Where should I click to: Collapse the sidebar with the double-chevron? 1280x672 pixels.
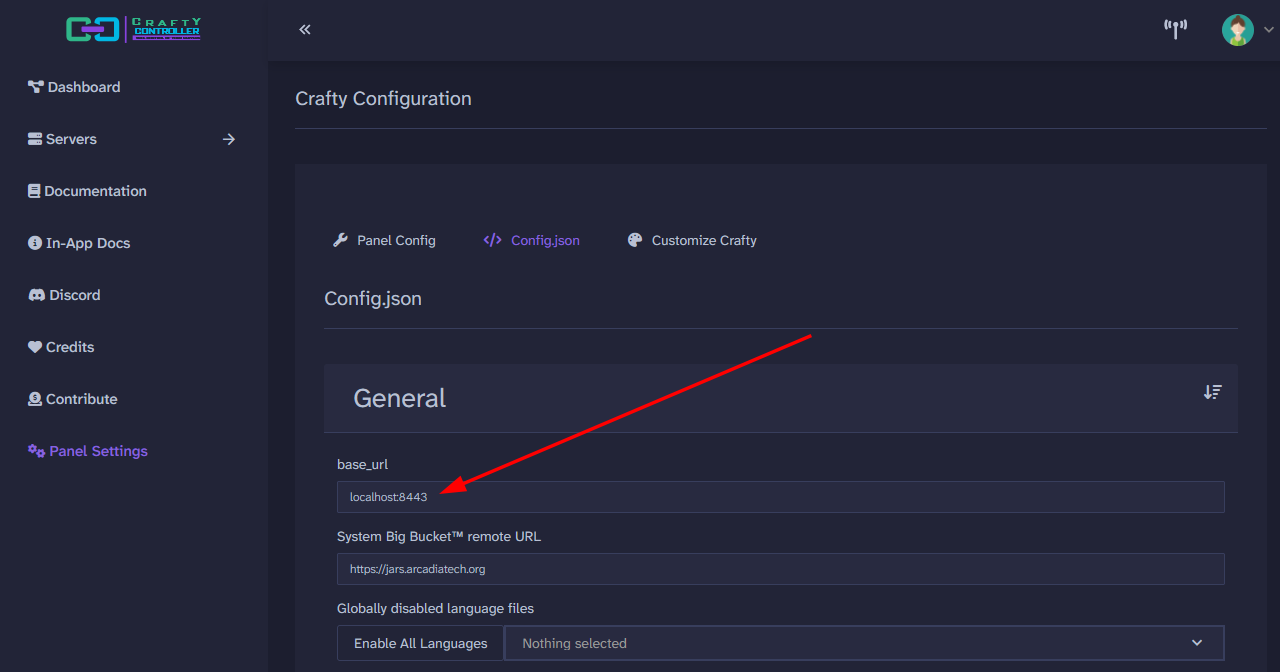point(304,29)
